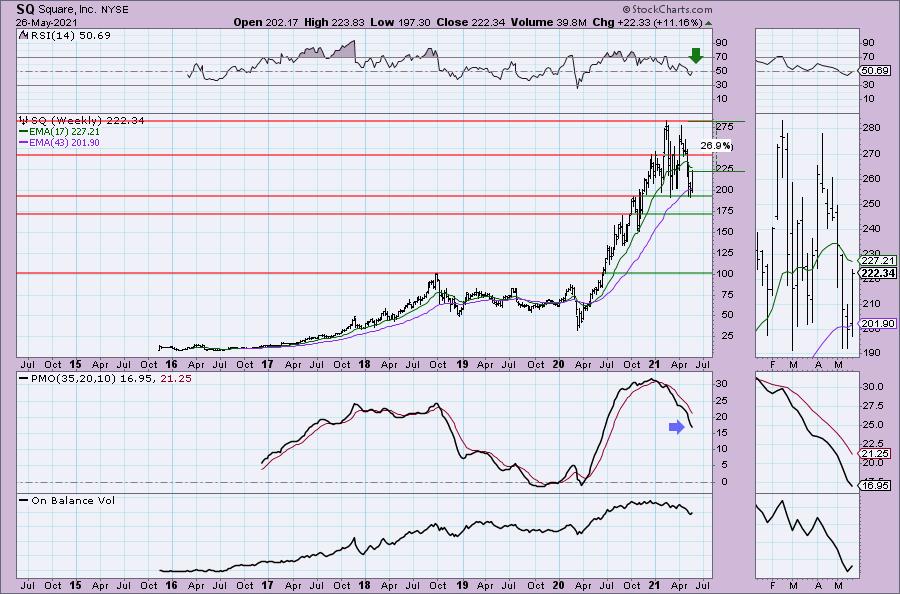
Task: Click the 227.21 EMA value tag at right
Action: click(877, 260)
